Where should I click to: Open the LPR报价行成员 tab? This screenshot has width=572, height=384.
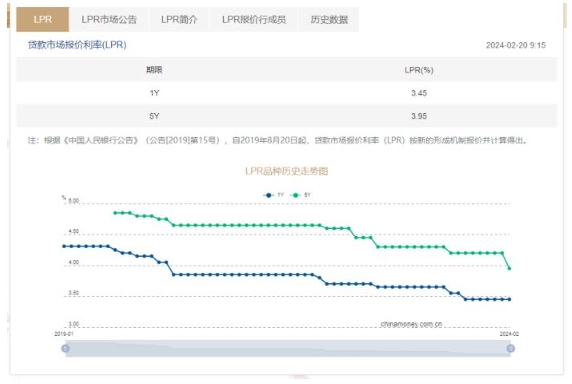click(x=254, y=19)
